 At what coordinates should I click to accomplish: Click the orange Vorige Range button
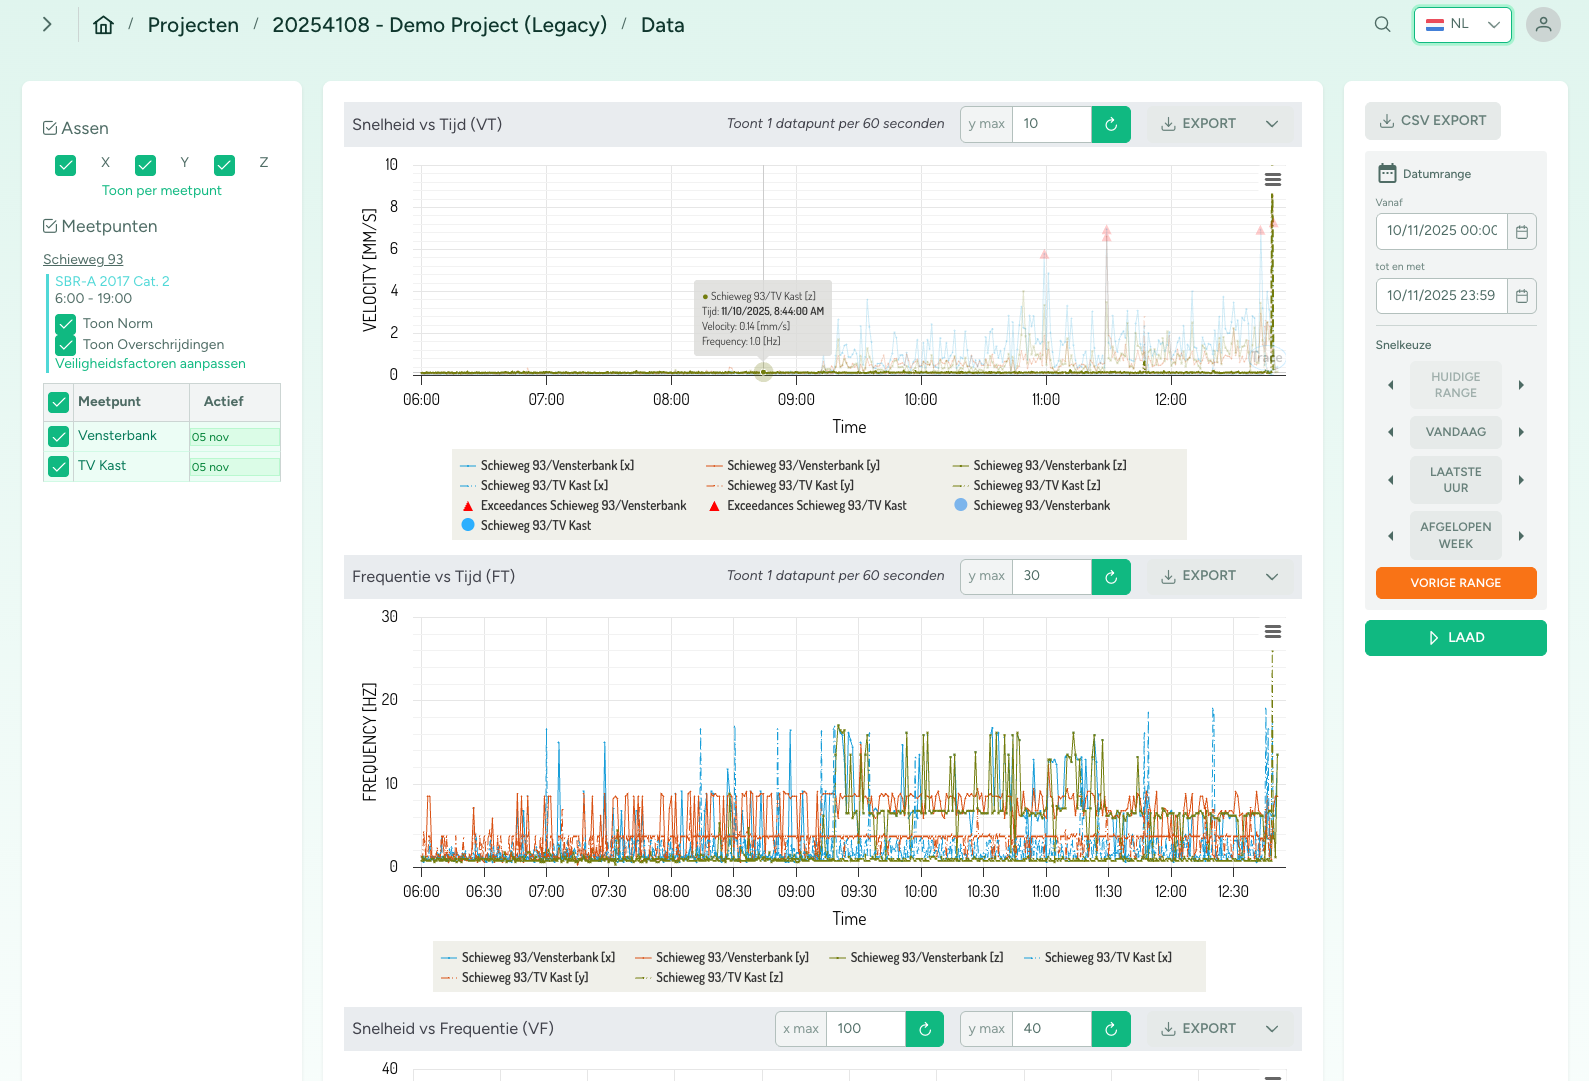click(x=1455, y=583)
